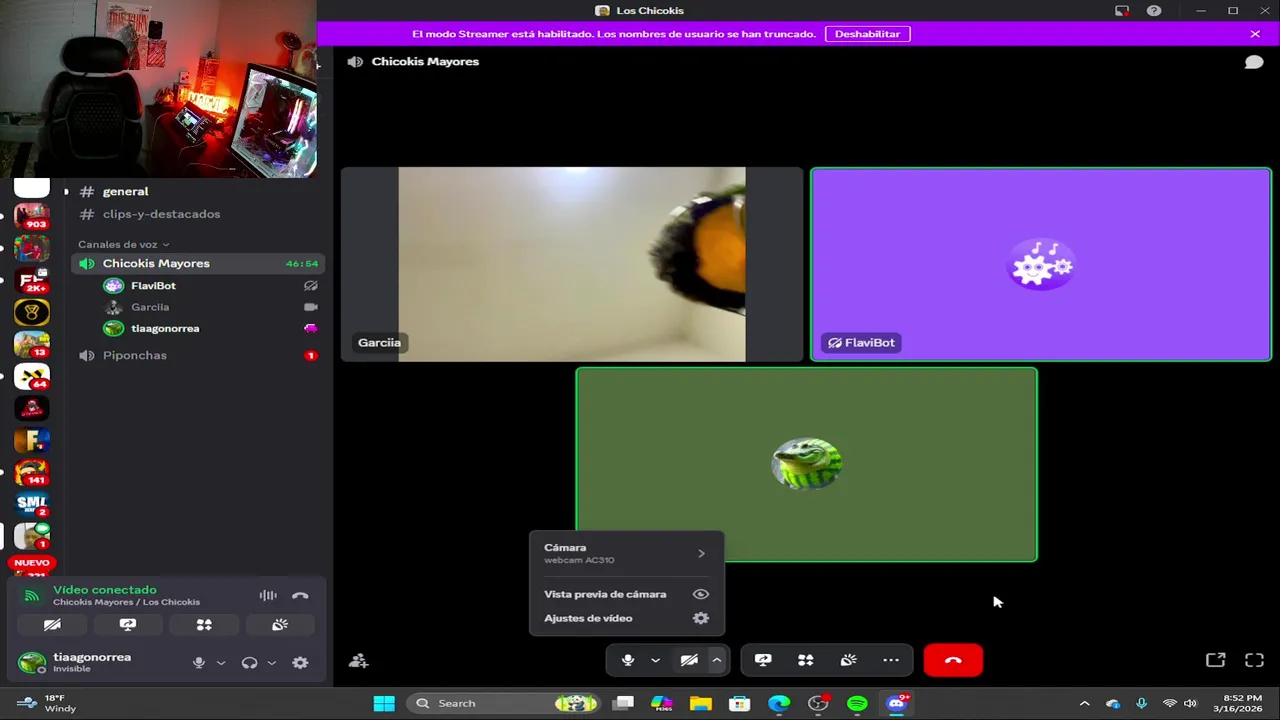This screenshot has width=1280, height=720.
Task: Click NUEVO unread mentions indicator
Action: [32, 563]
